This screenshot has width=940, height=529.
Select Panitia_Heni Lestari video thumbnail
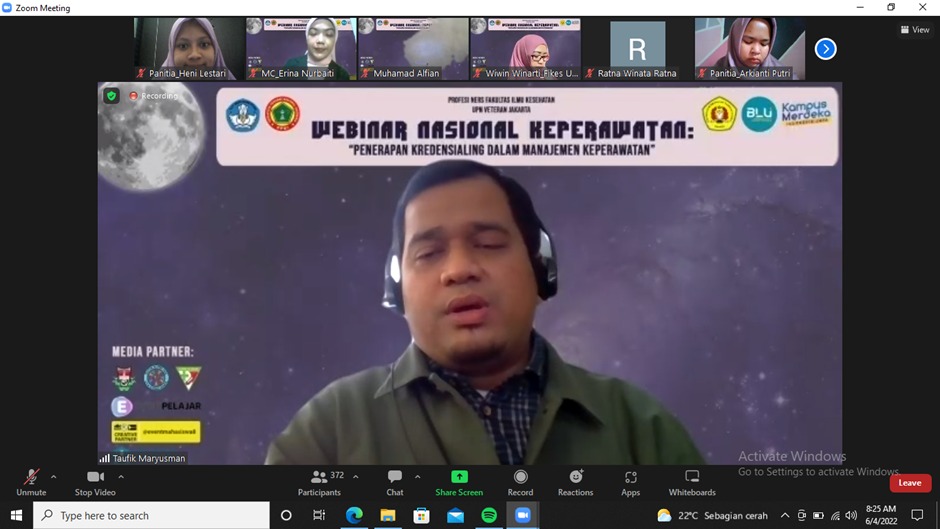point(189,48)
